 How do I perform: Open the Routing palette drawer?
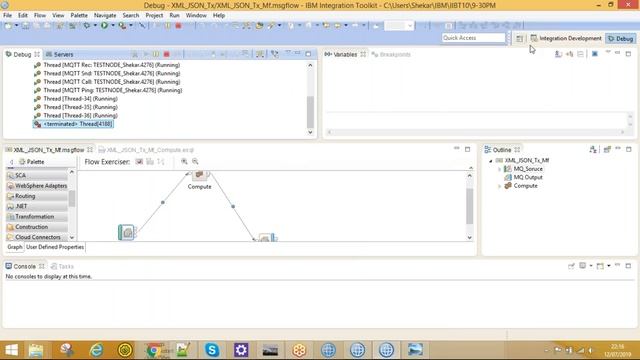(x=37, y=196)
